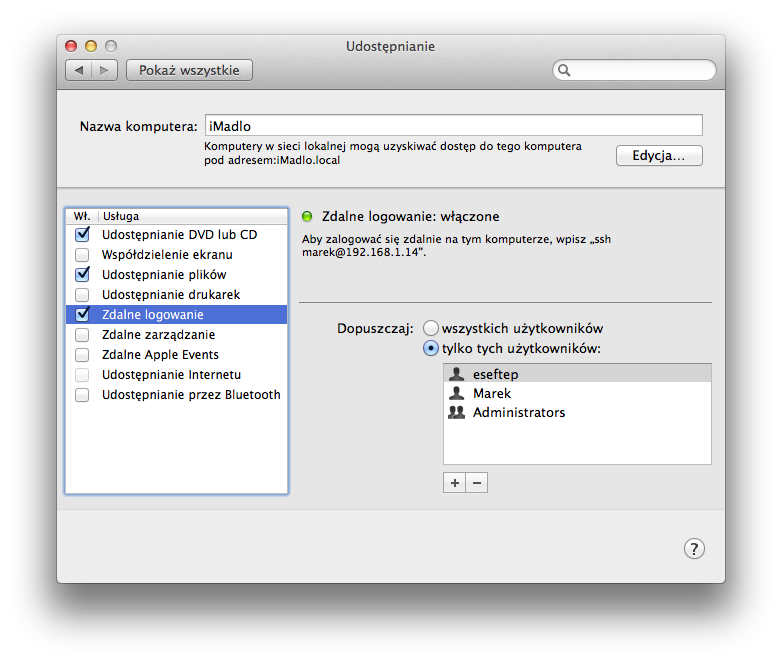Click in the search field
782x662 pixels.
click(634, 70)
